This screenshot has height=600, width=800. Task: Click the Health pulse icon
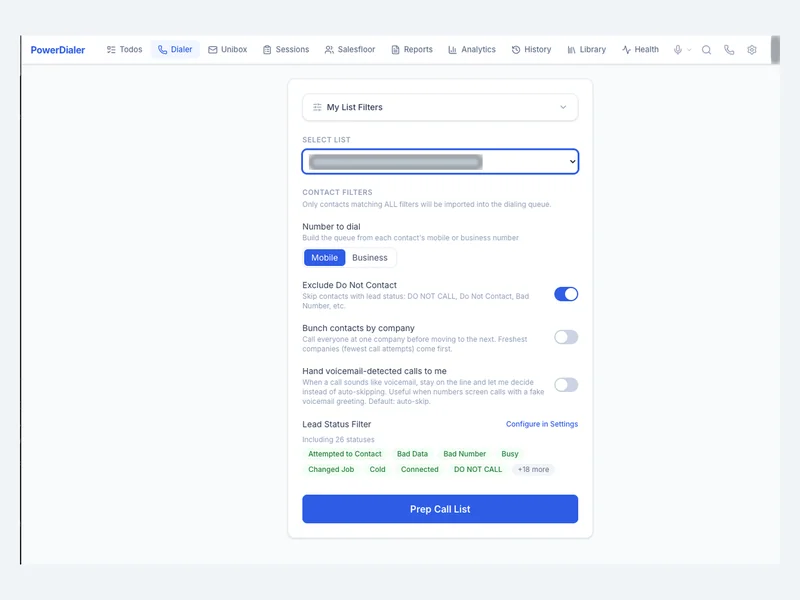point(626,50)
